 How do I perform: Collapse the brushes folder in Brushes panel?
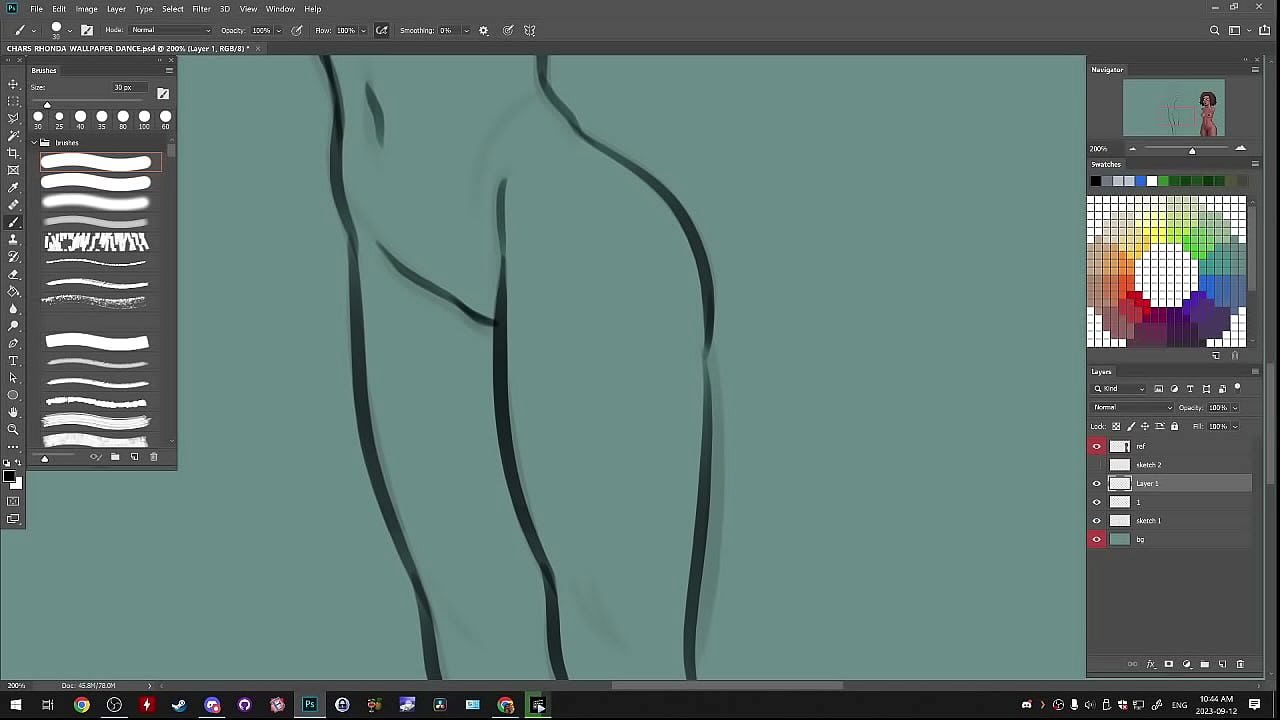coord(33,143)
